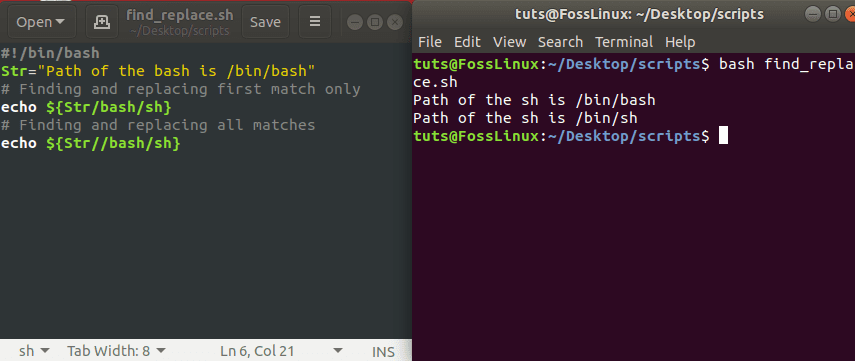This screenshot has width=855, height=361.
Task: Open the terminal Edit menu
Action: coord(467,42)
